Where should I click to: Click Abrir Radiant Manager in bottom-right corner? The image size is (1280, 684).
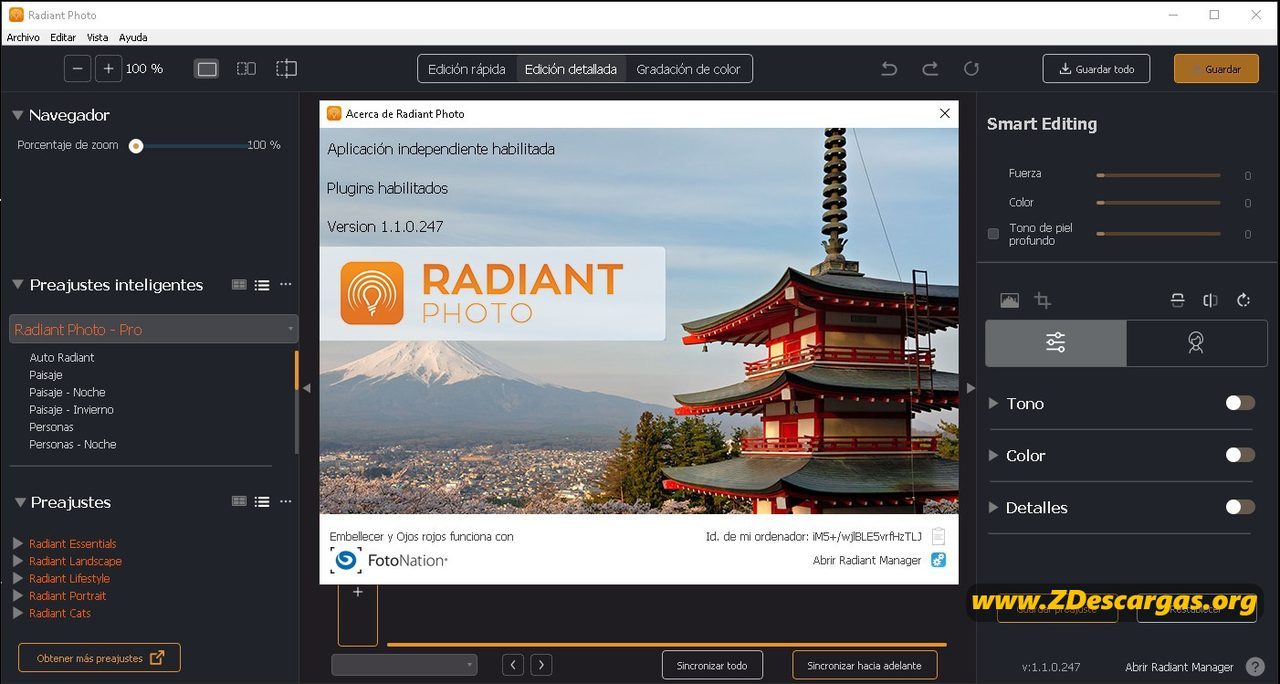(1179, 667)
